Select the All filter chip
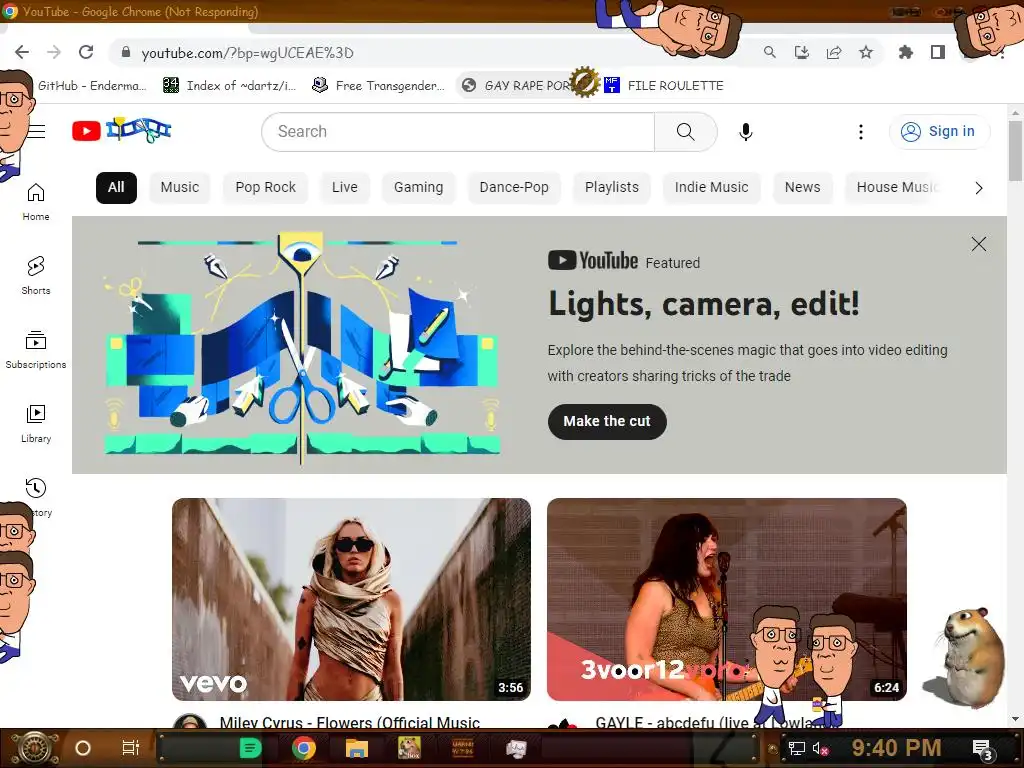1024x768 pixels. [116, 187]
